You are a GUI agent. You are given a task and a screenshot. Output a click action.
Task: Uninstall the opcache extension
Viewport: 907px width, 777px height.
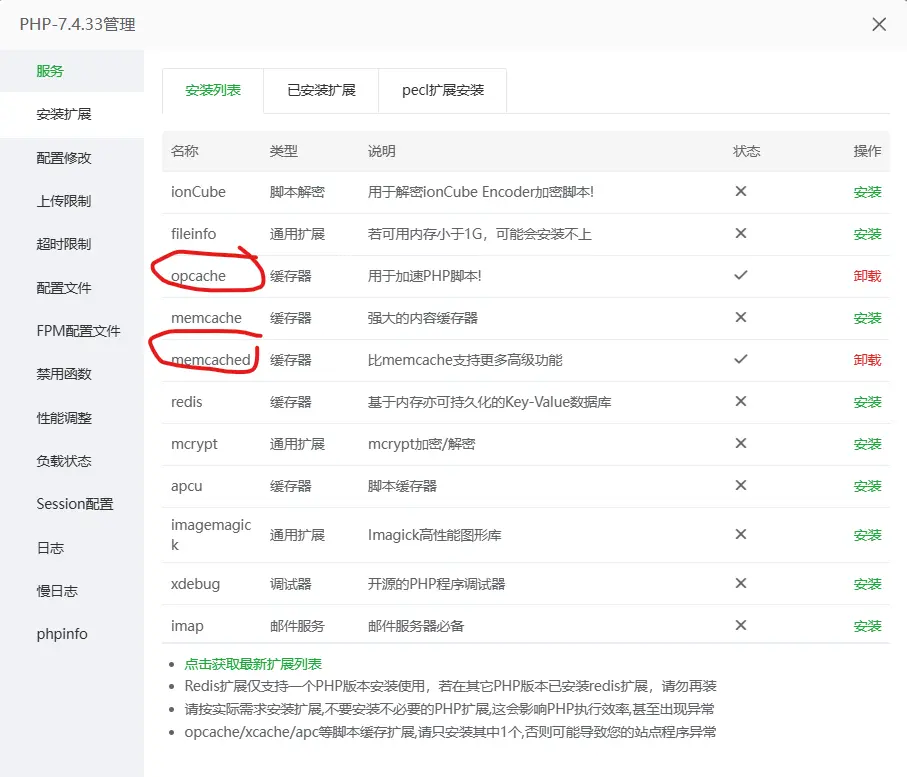(864, 276)
